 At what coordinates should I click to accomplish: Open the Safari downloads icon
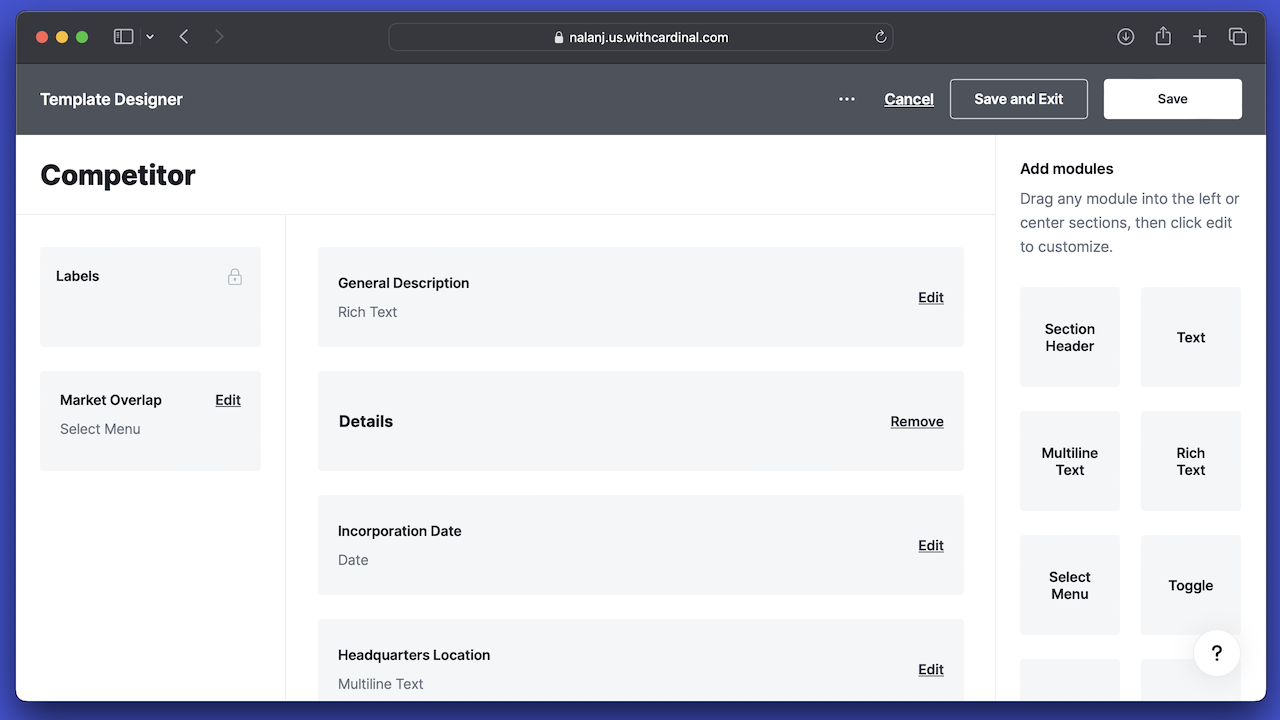pos(1125,37)
